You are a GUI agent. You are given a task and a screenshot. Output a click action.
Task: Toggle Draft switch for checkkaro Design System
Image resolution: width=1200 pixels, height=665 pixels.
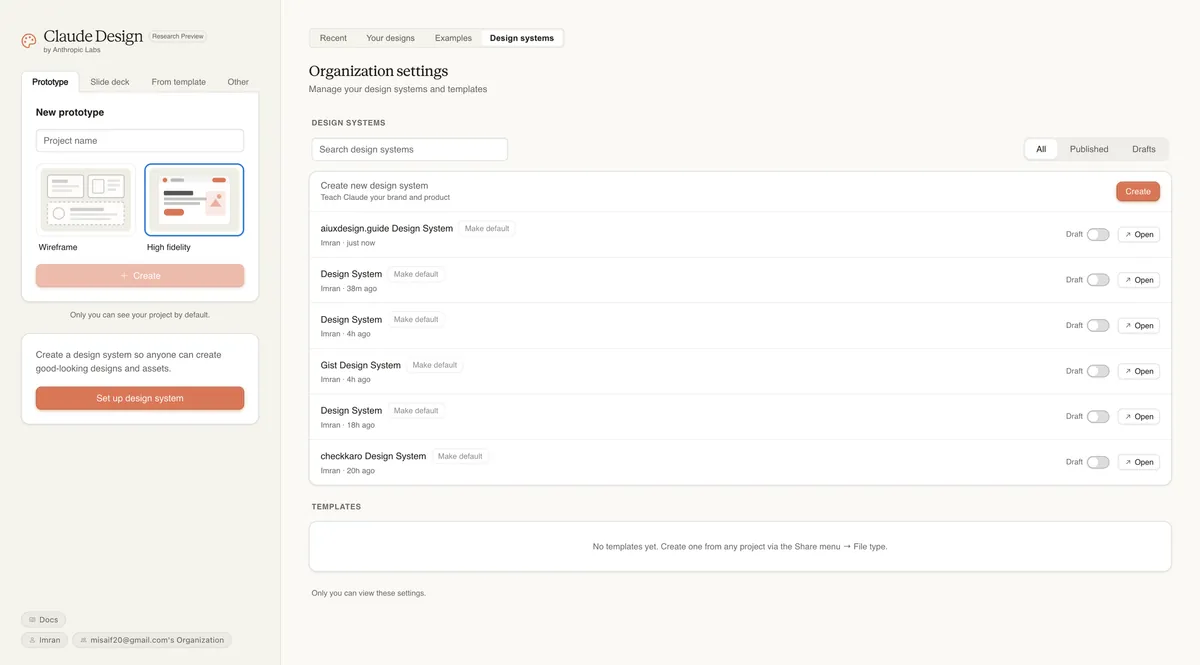coord(1097,462)
